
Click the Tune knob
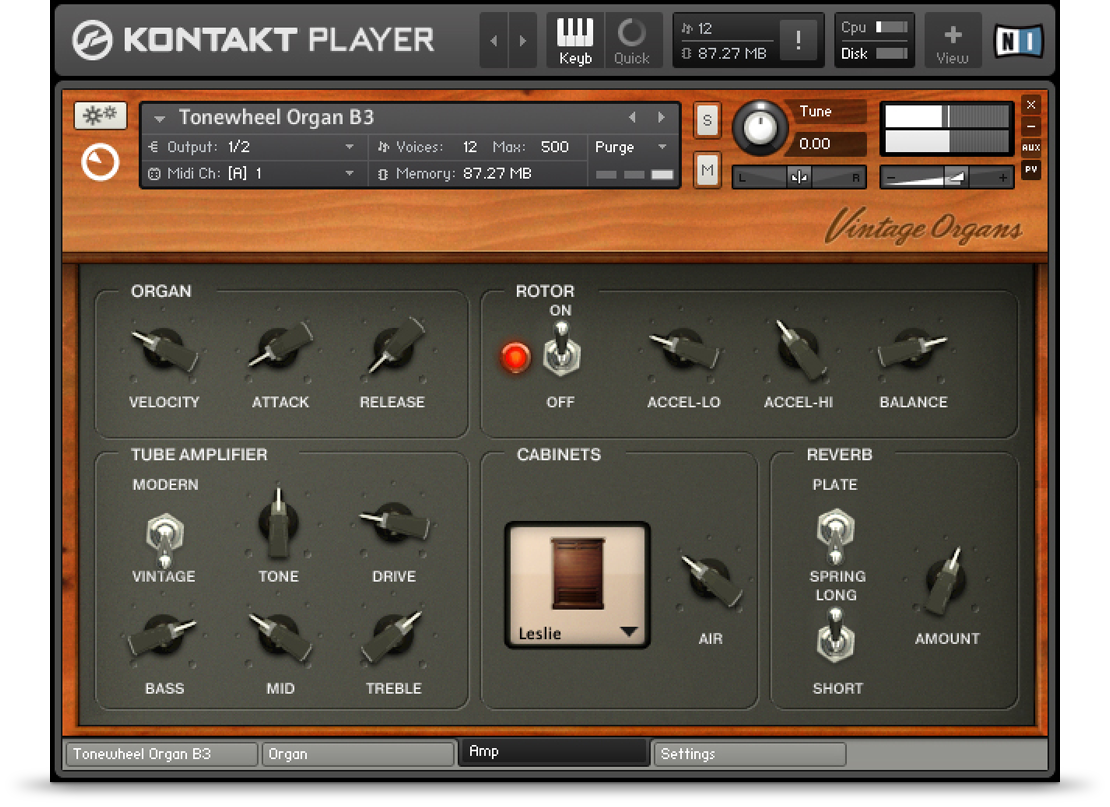(759, 127)
